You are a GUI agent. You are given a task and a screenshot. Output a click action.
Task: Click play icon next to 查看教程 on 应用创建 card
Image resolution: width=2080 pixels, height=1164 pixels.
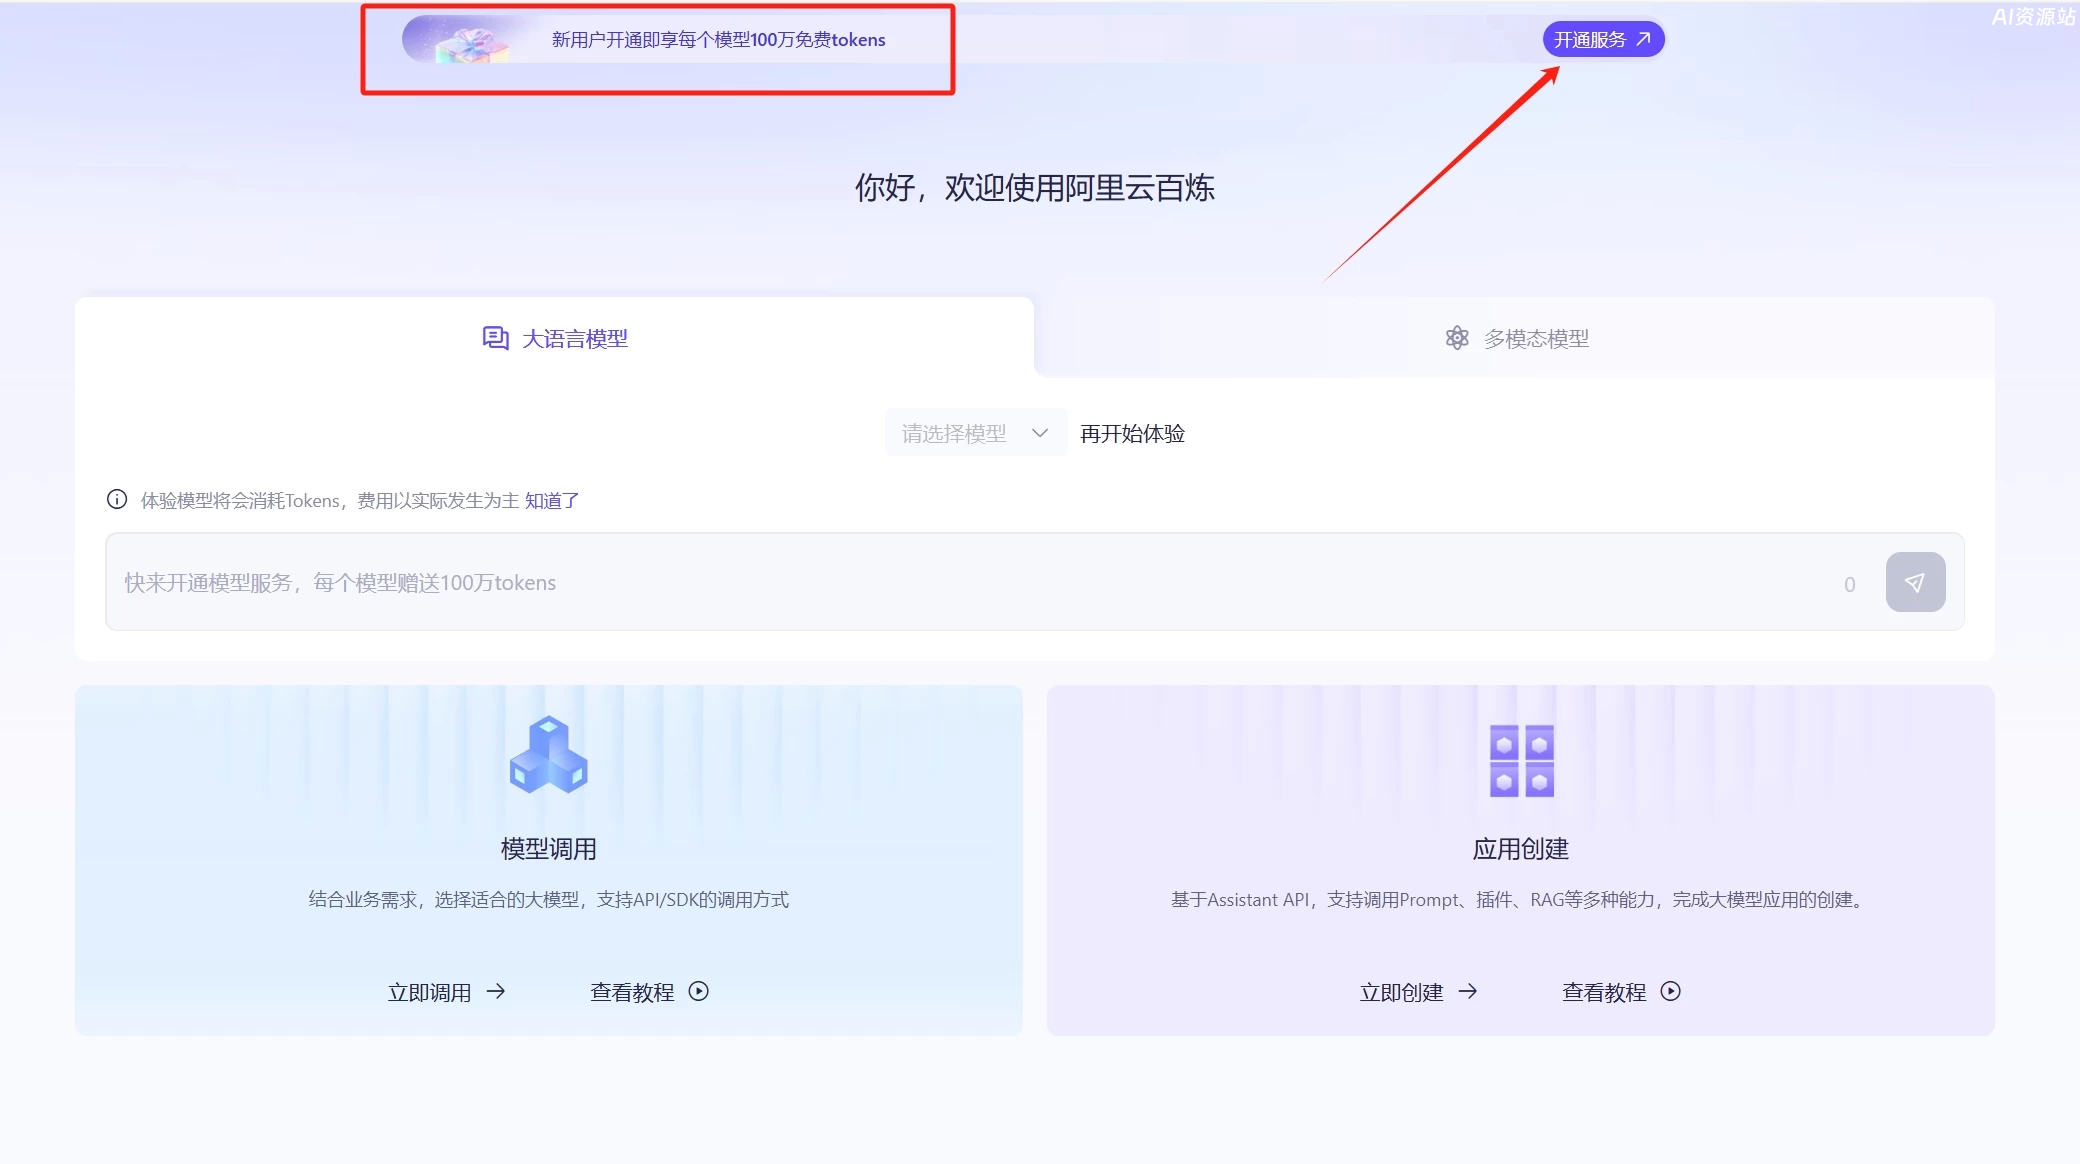(x=1671, y=991)
